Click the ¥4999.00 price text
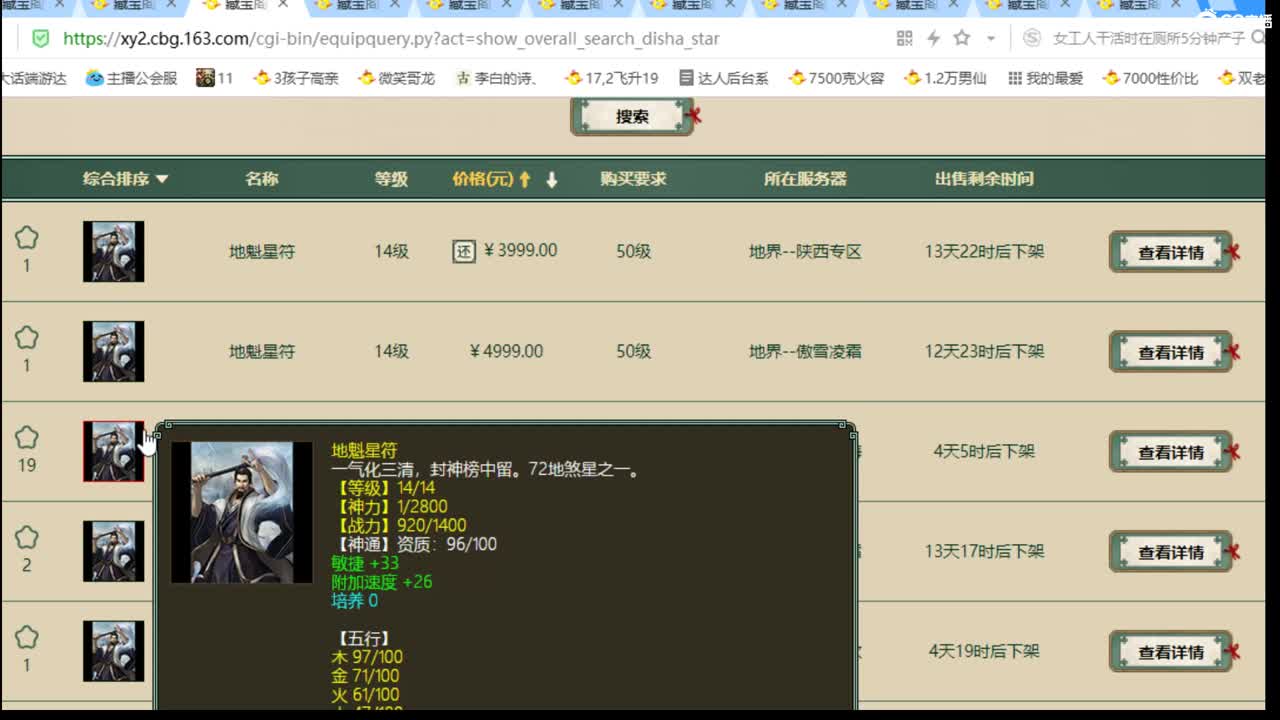The width and height of the screenshot is (1280, 720). pos(506,351)
